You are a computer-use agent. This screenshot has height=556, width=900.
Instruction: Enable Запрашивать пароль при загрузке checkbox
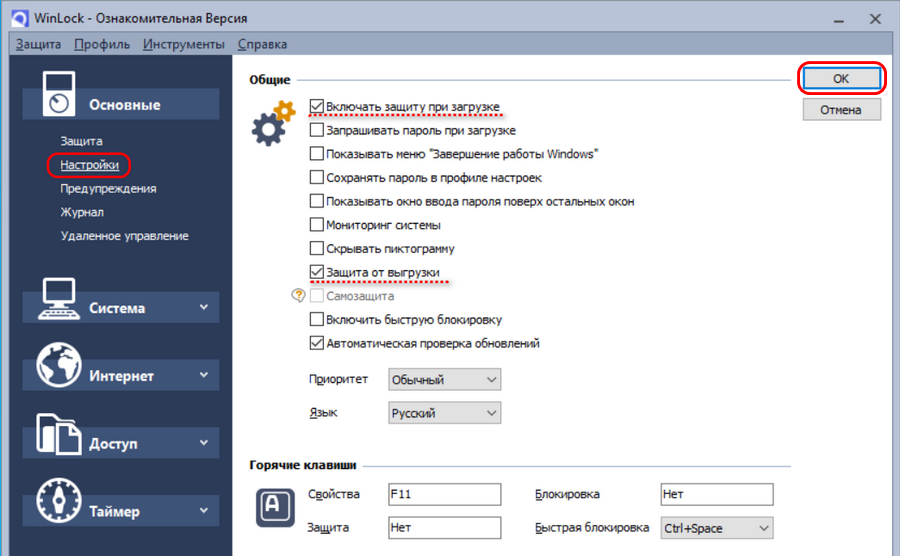[317, 130]
